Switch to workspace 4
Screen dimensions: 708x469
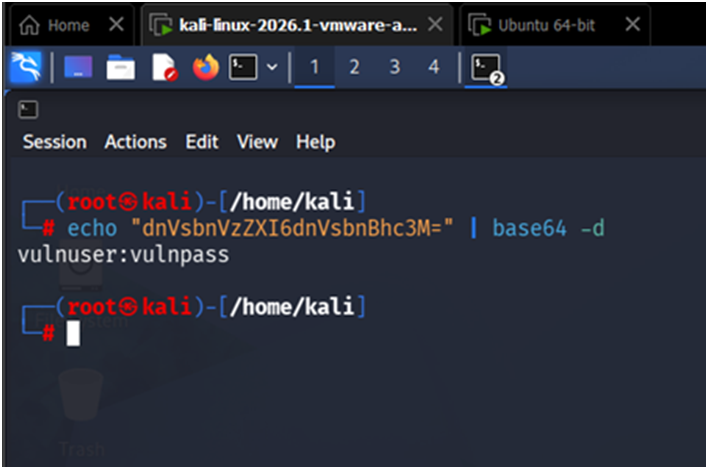point(433,67)
